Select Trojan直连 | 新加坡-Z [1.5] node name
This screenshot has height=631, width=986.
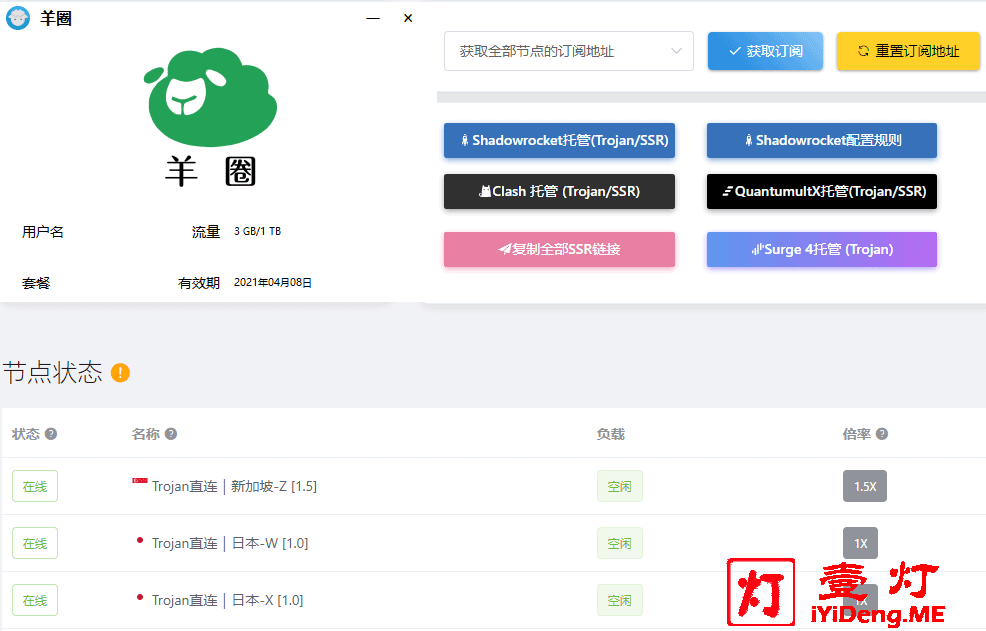pos(235,486)
